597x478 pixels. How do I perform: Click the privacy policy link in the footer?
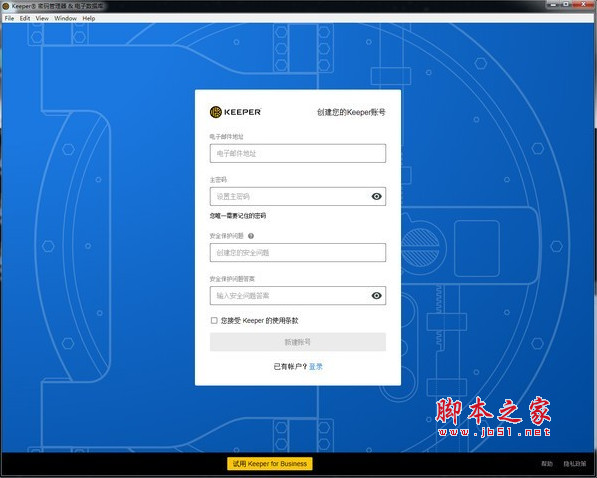point(575,464)
